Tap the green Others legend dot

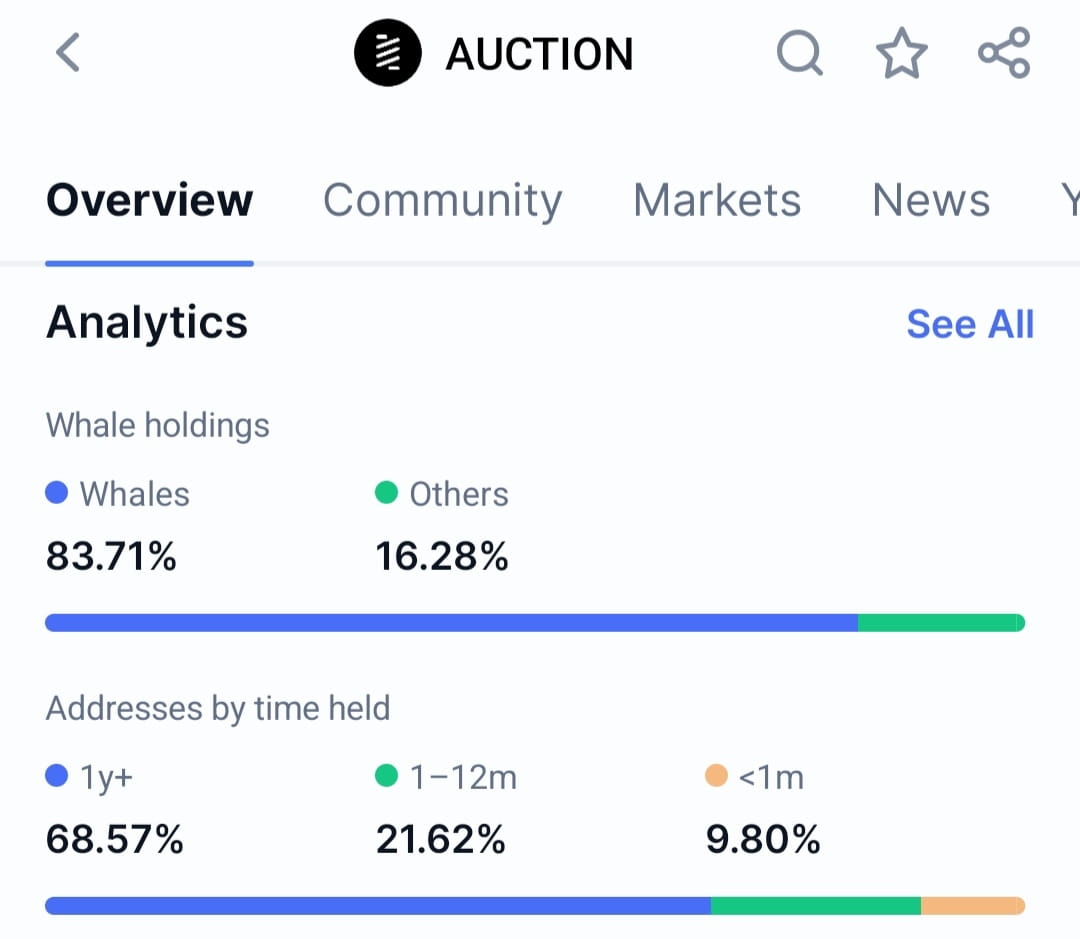pyautogui.click(x=386, y=493)
